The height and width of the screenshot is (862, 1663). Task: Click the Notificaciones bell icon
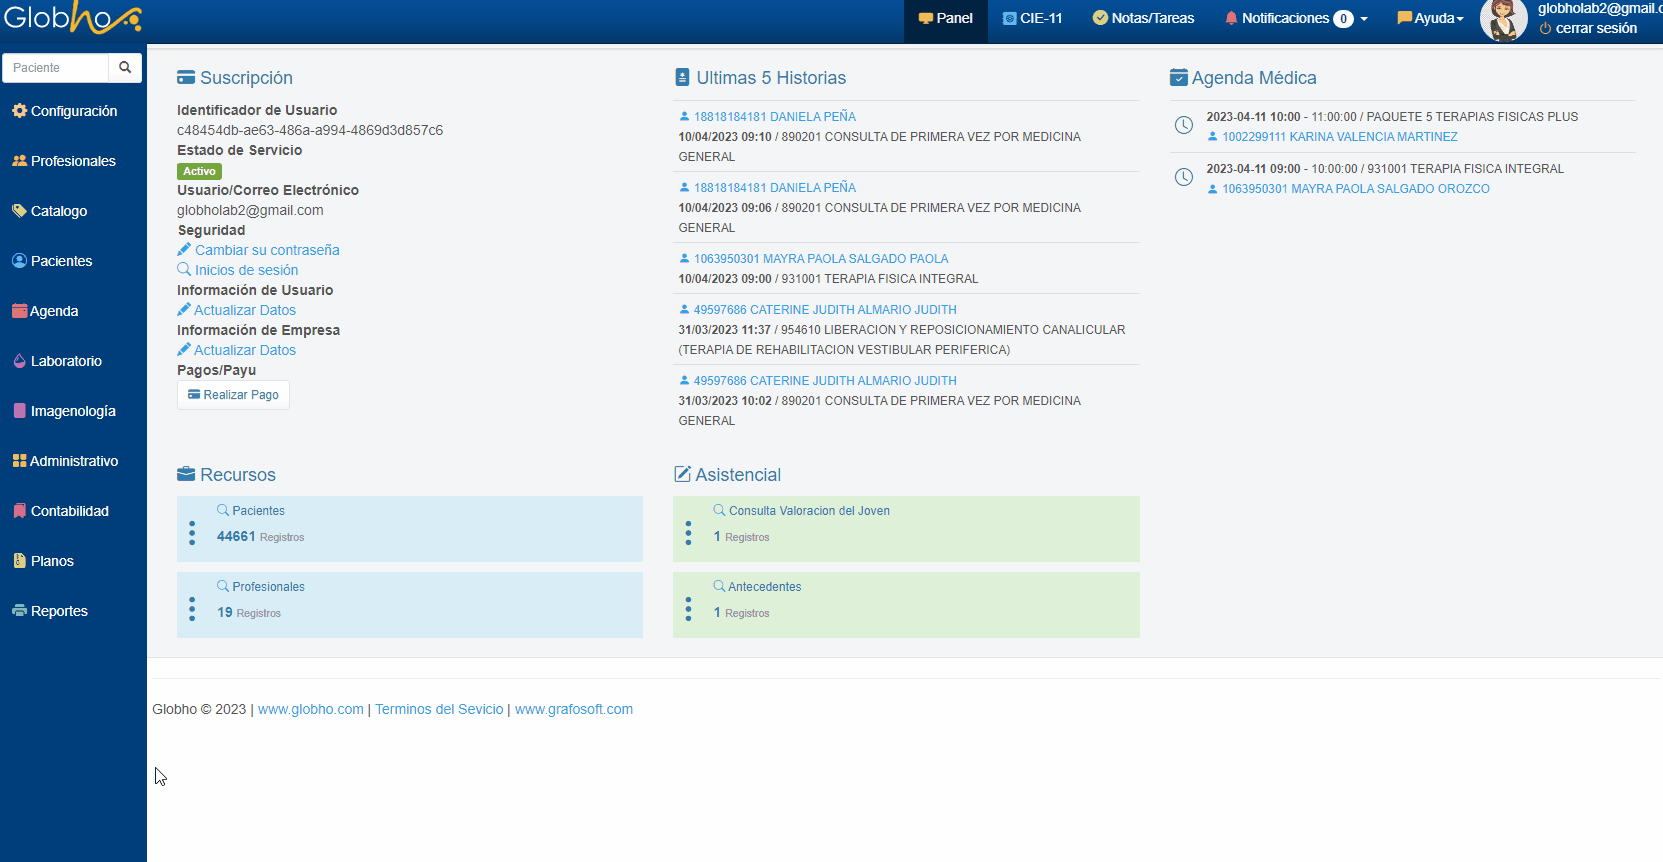point(1231,18)
